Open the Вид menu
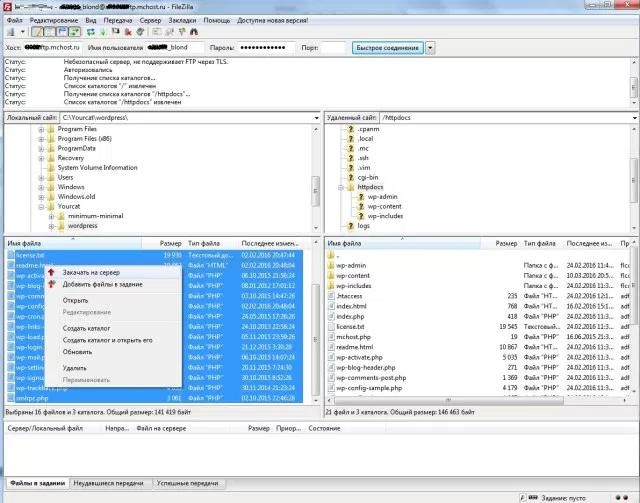 (x=91, y=20)
